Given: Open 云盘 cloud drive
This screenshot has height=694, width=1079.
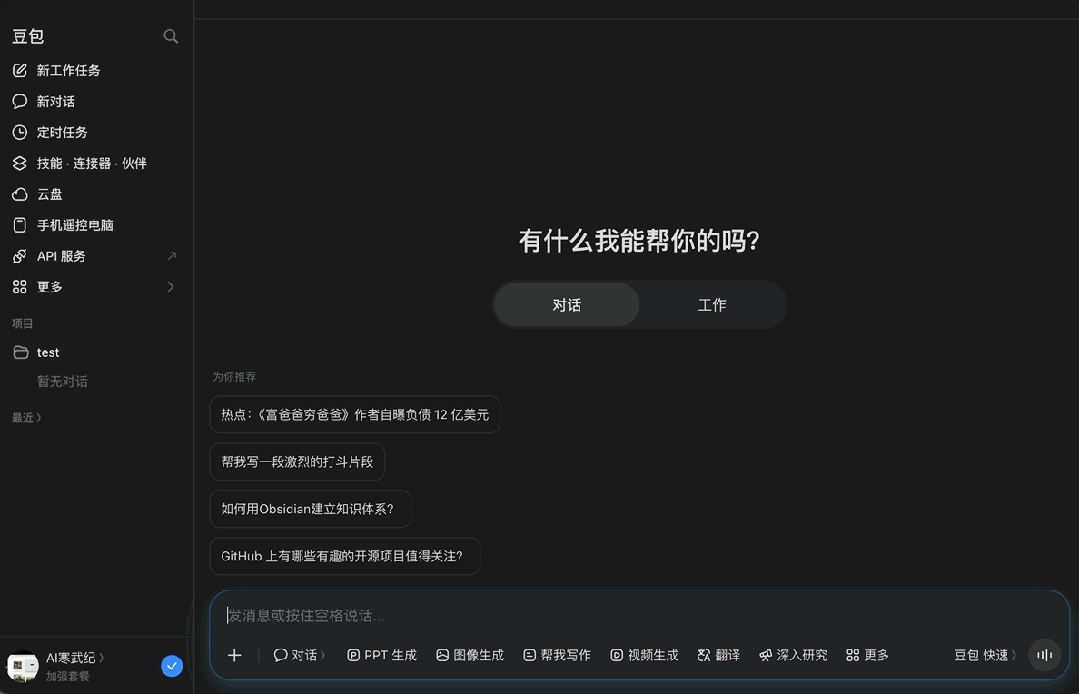Looking at the screenshot, I should 38,194.
